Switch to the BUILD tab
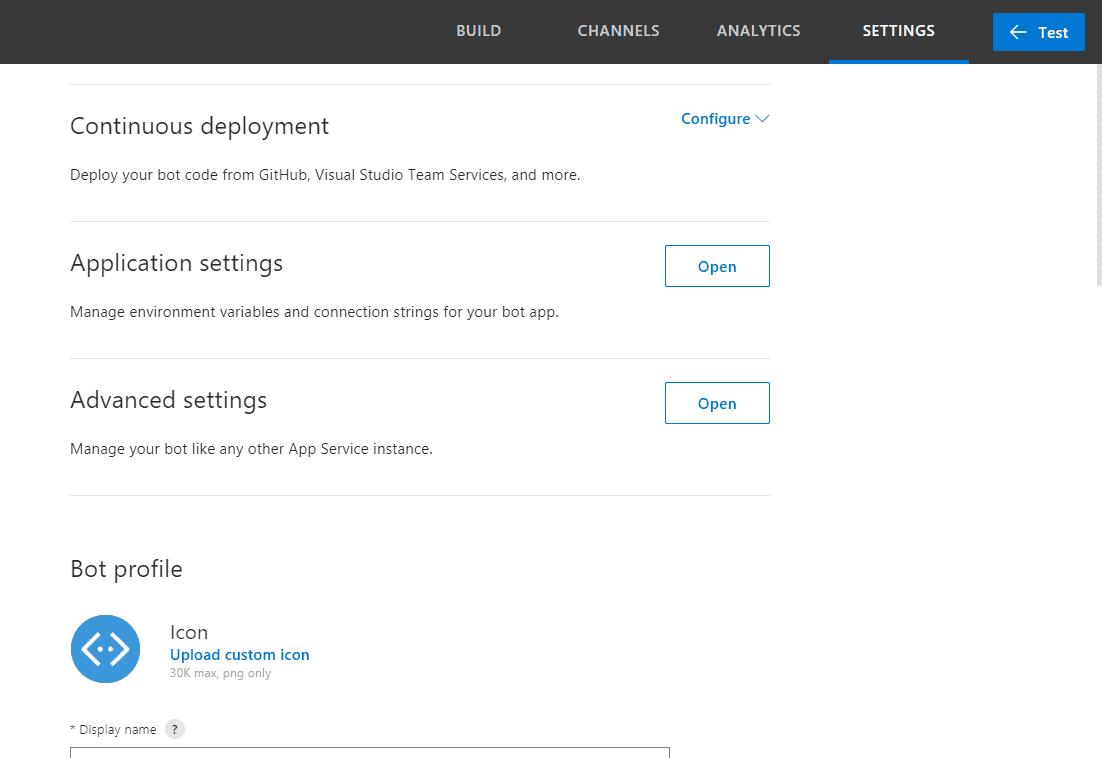The width and height of the screenshot is (1102, 758). pos(478,31)
